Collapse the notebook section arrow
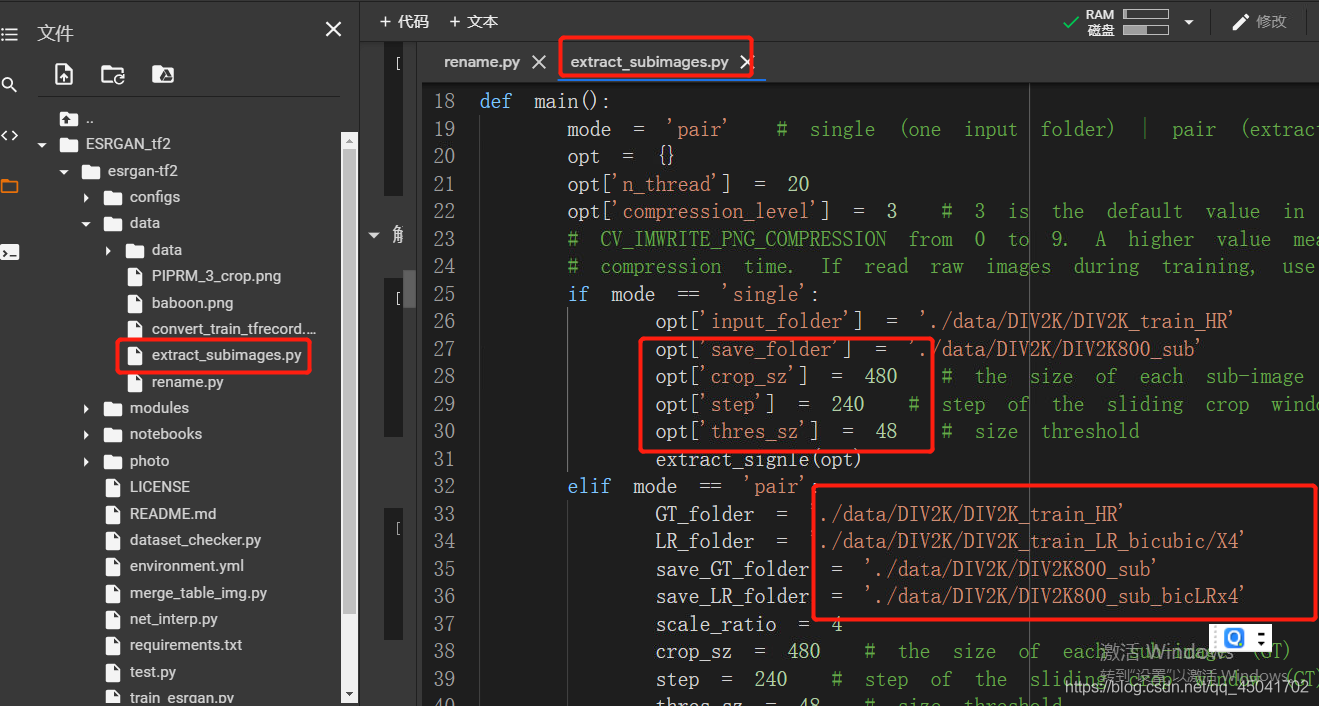 point(375,235)
